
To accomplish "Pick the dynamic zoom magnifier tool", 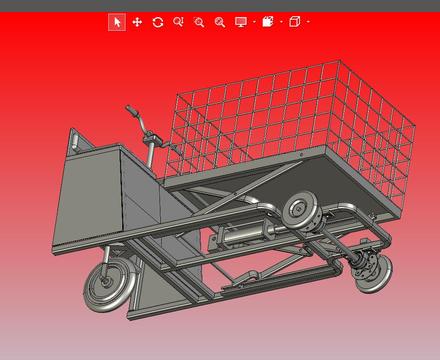I will pos(178,22).
